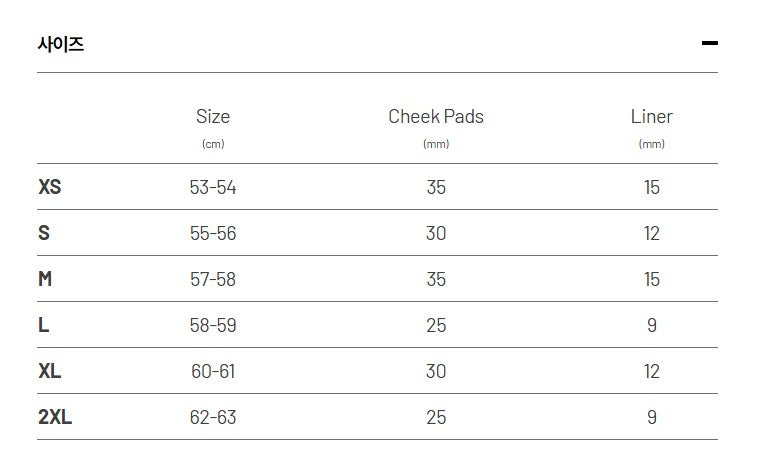The image size is (767, 461).
Task: Click Liner value in 2XL row
Action: pos(652,417)
